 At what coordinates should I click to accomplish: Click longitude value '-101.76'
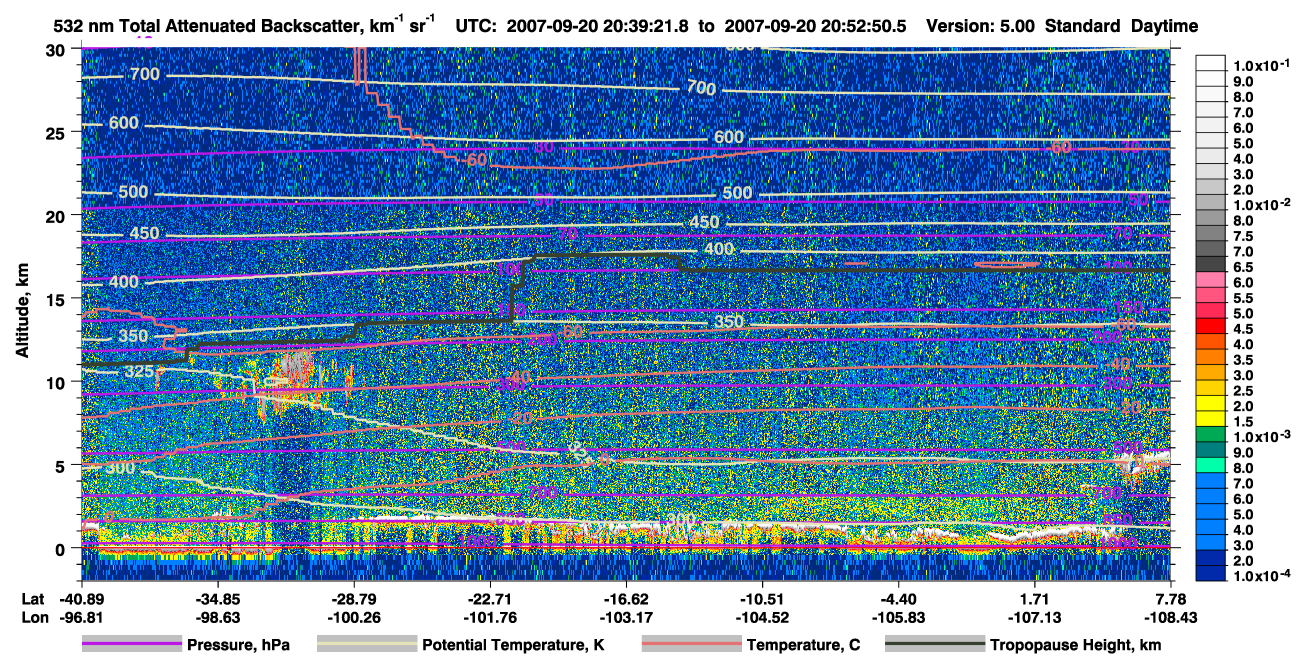(x=490, y=617)
